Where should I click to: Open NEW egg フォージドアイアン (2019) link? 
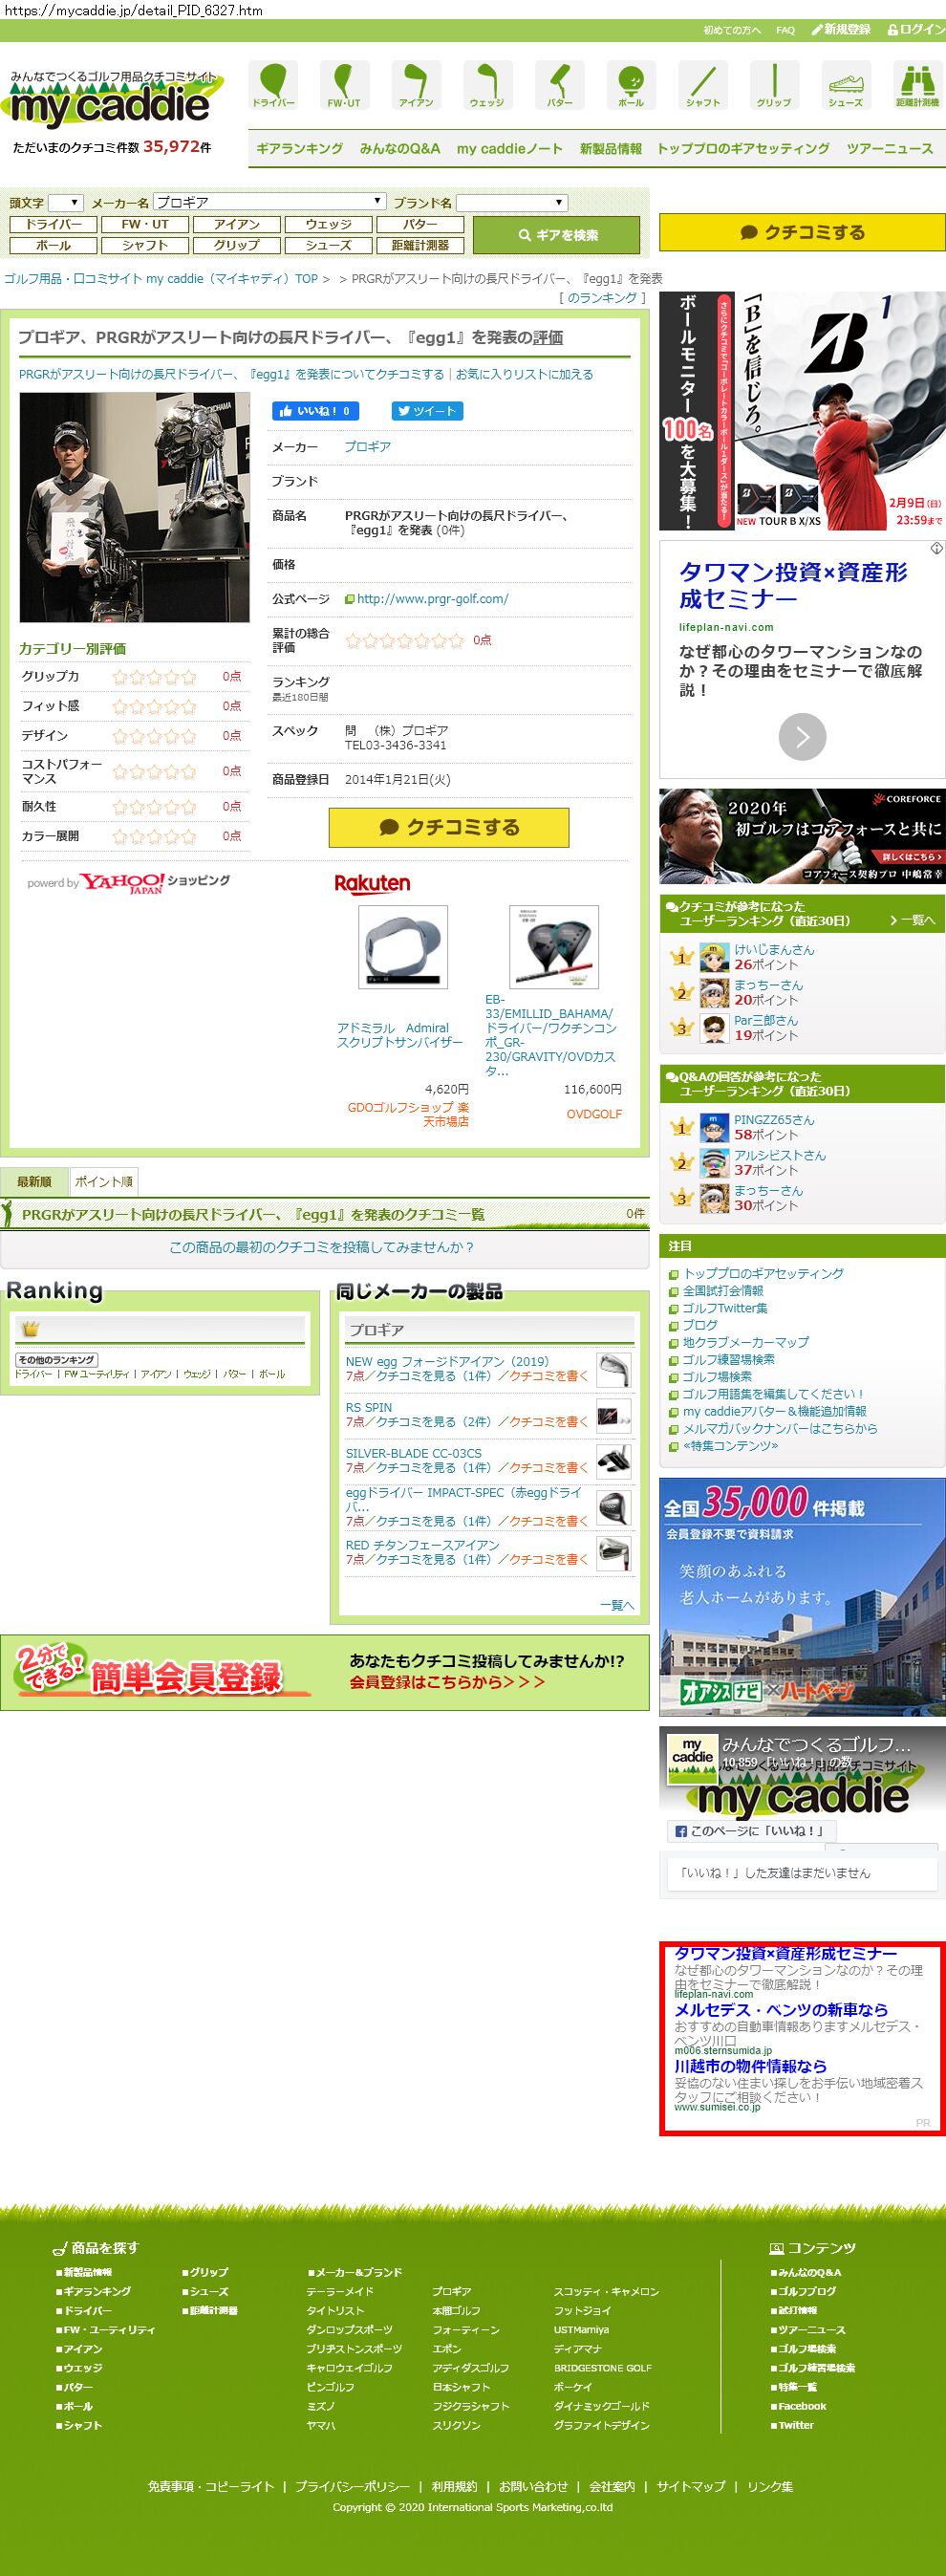click(x=447, y=1362)
